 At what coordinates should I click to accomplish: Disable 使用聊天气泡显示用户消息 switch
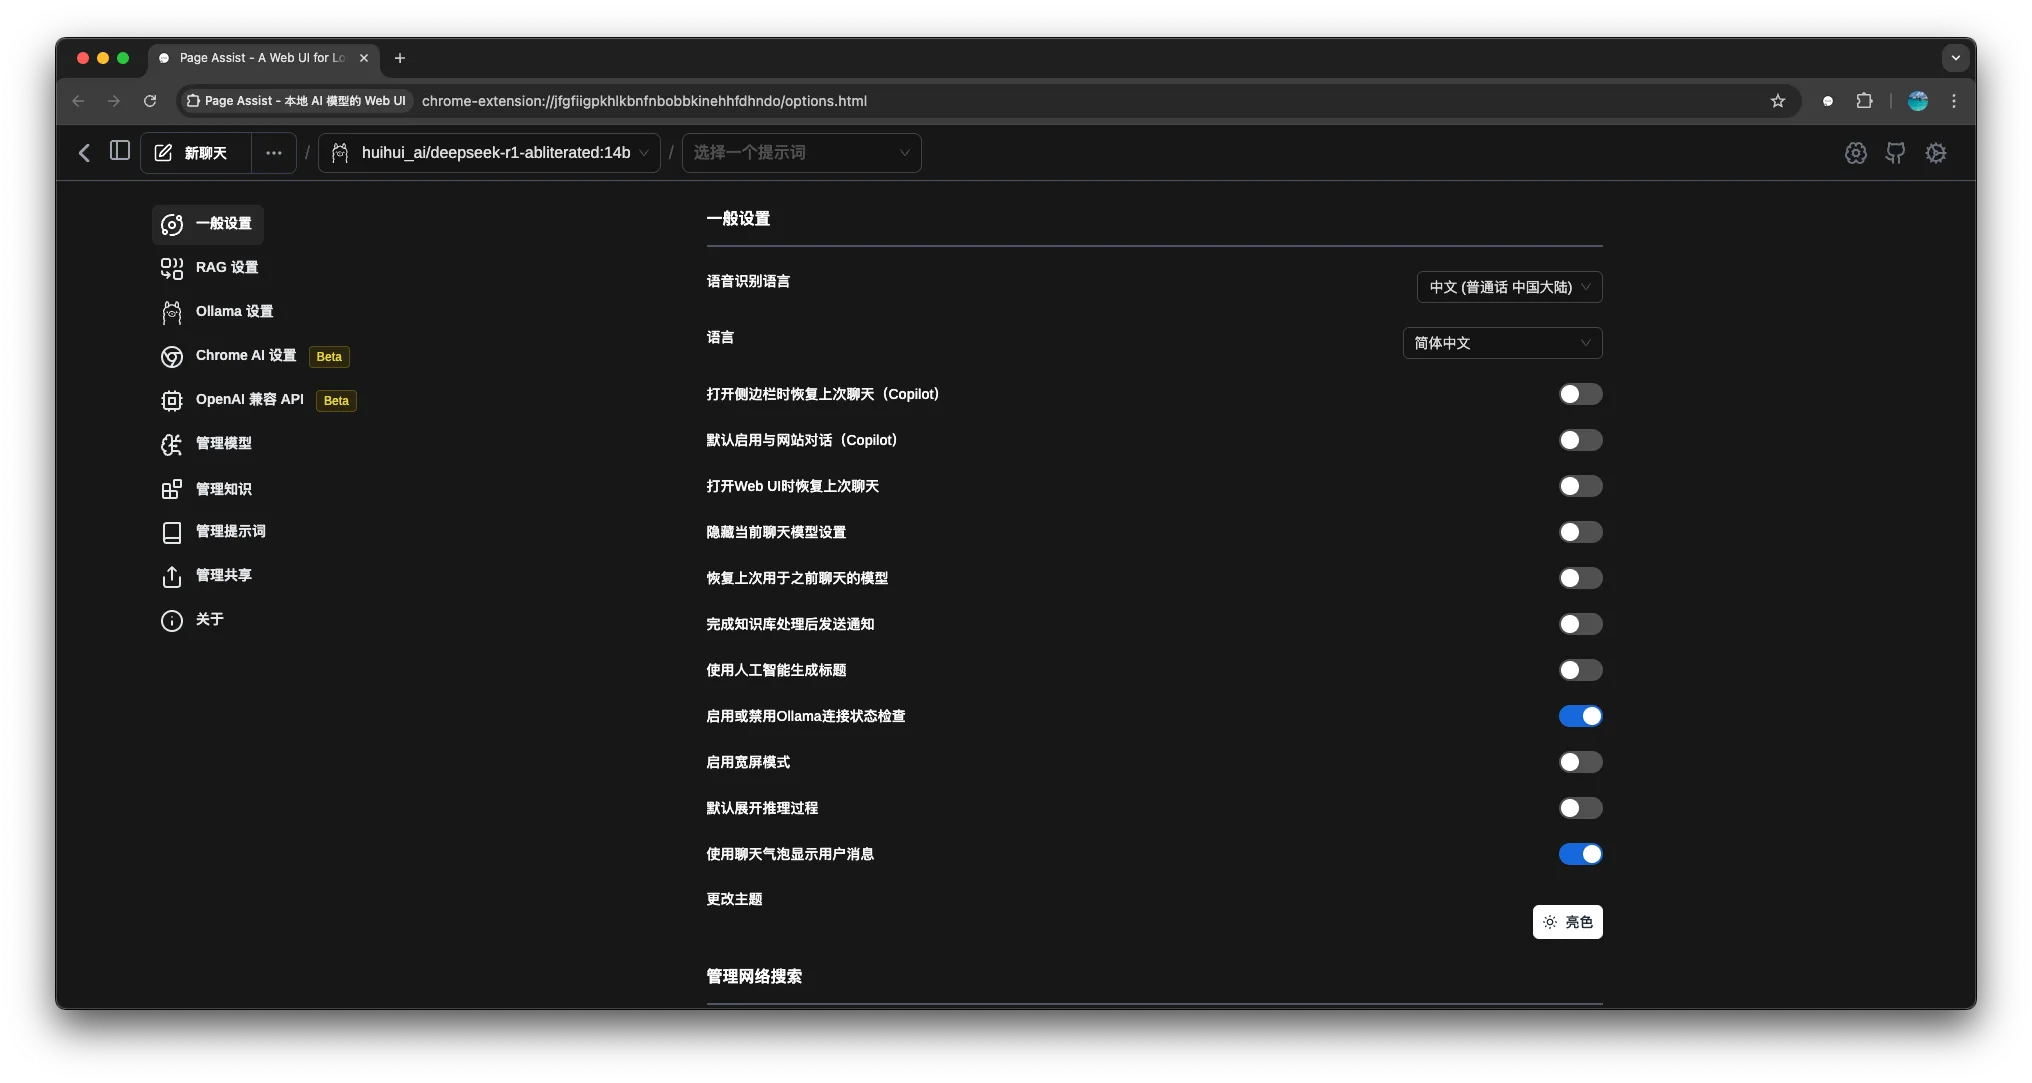coord(1580,854)
